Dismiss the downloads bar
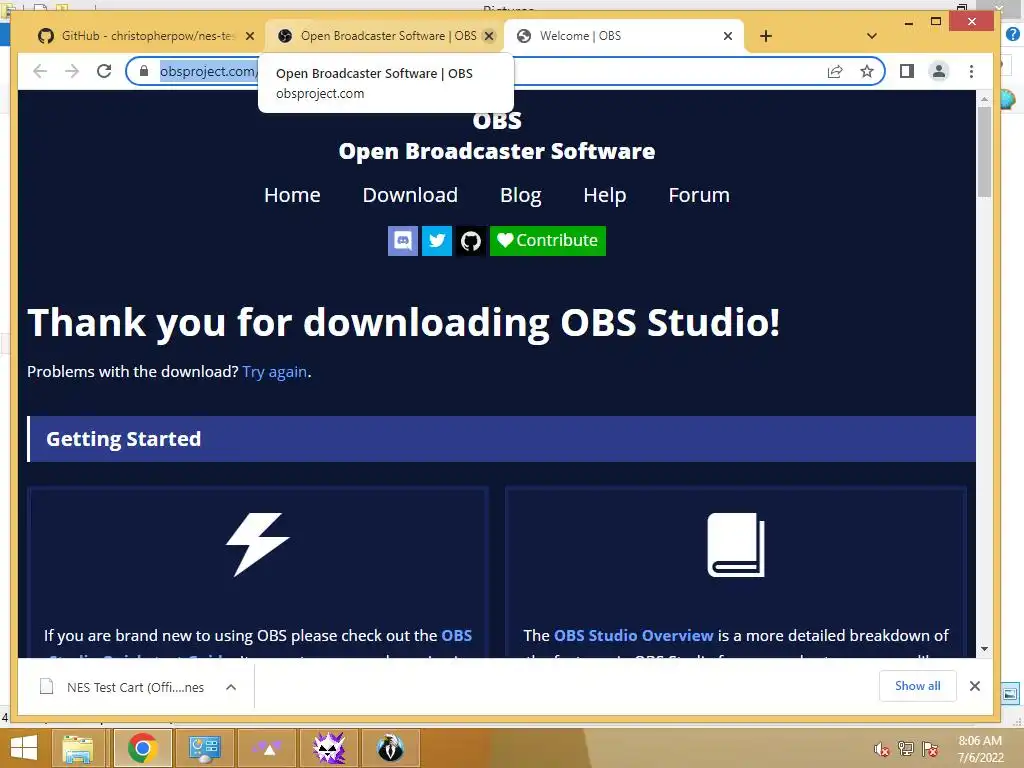Image resolution: width=1024 pixels, height=768 pixels. (x=975, y=686)
